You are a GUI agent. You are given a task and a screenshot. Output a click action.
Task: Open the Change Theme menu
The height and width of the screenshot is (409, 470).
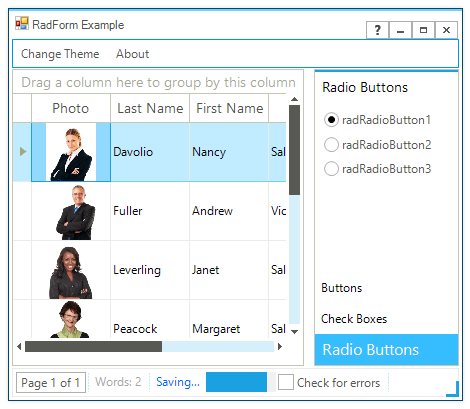coord(60,54)
